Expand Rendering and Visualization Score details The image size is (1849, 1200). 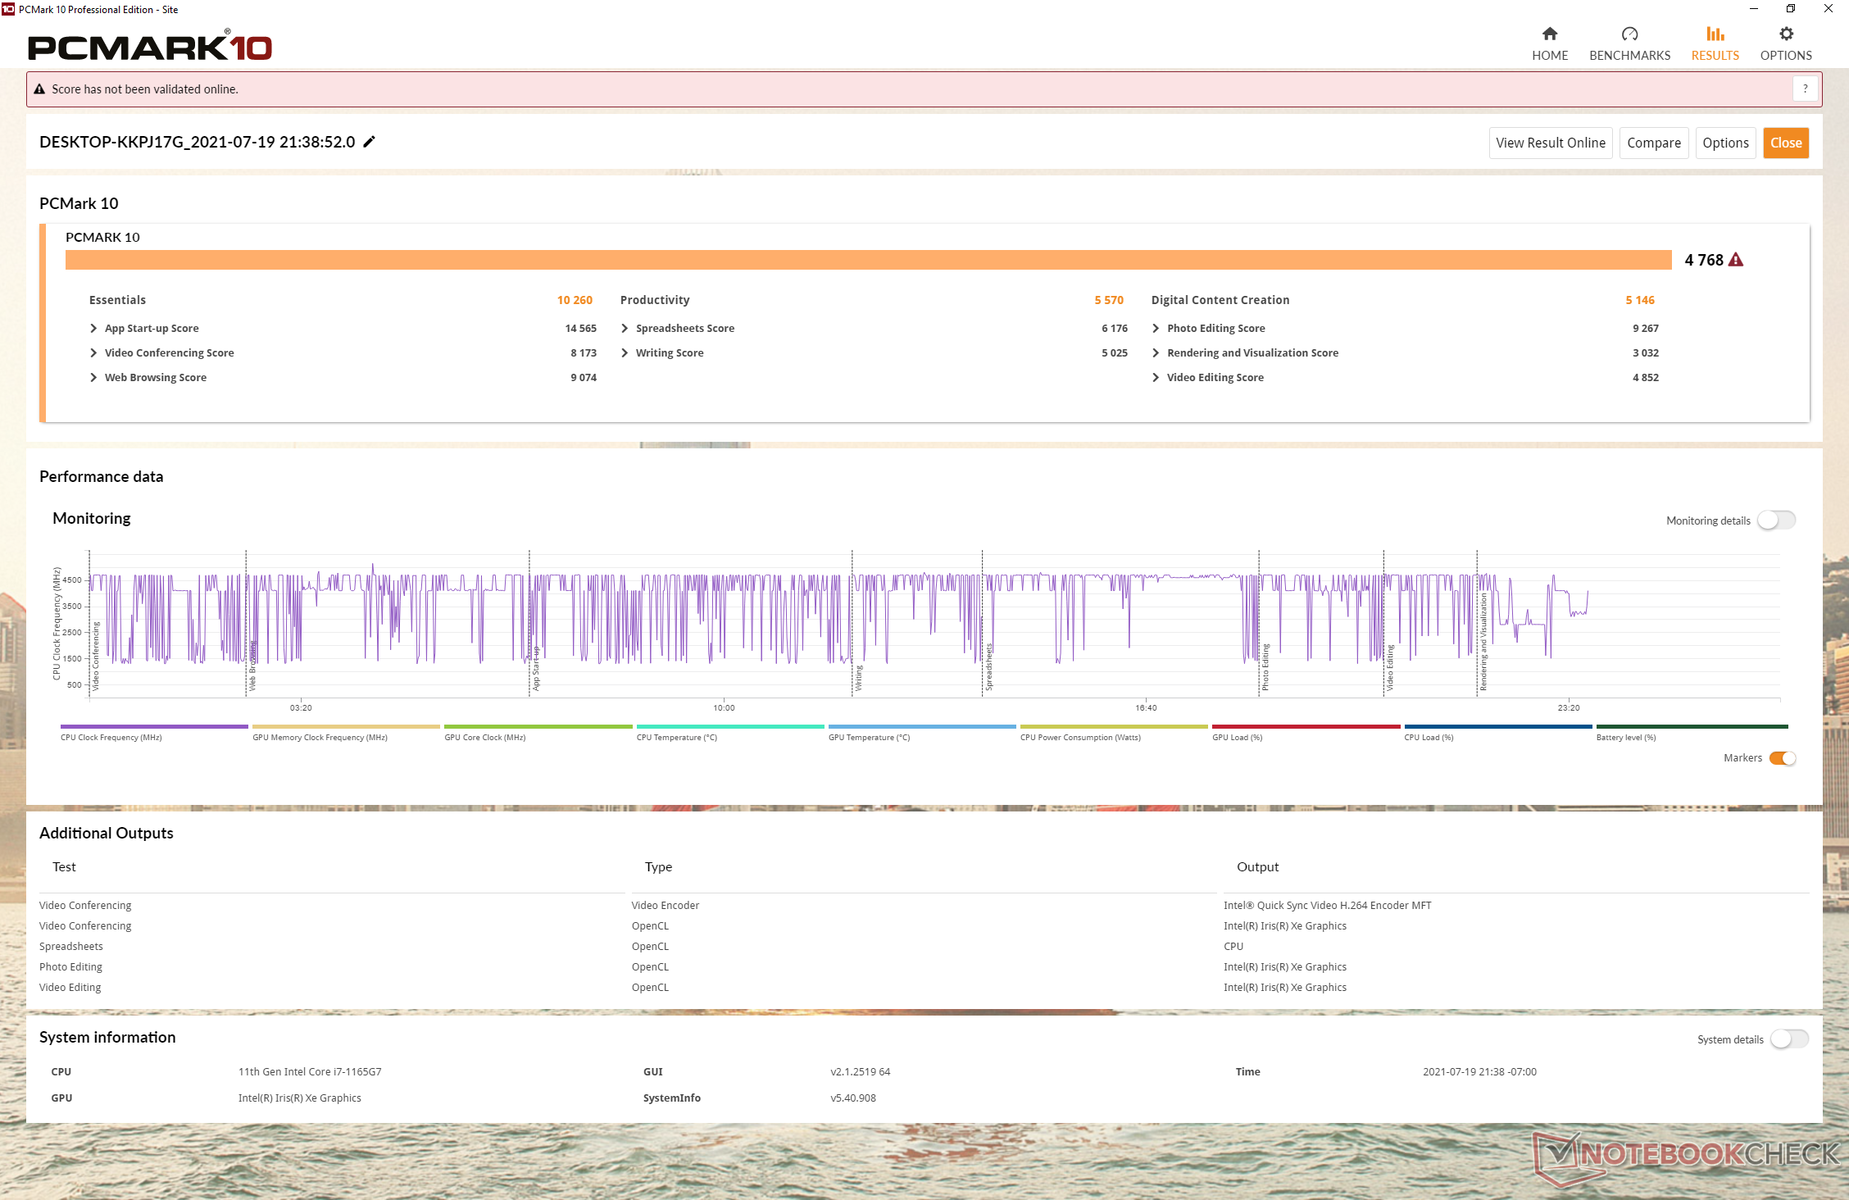click(1156, 353)
